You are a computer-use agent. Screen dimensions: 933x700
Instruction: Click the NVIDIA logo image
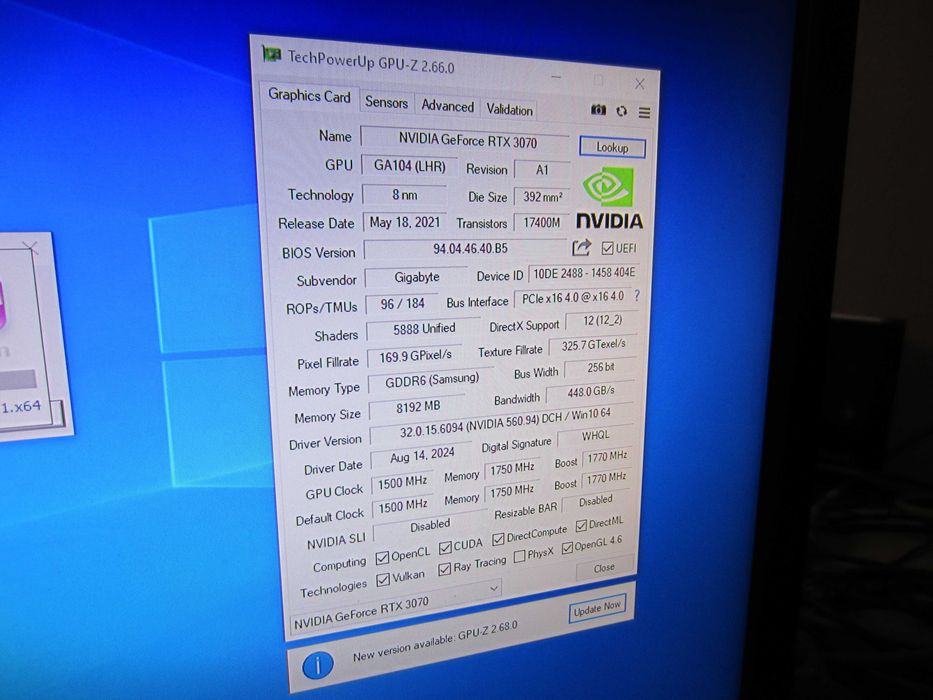(x=609, y=199)
